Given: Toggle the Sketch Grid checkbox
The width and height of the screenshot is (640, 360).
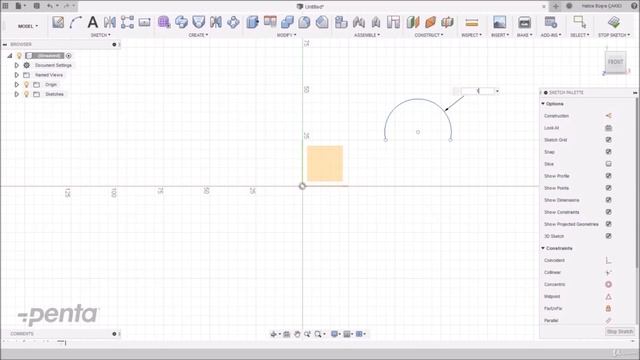Looking at the screenshot, I should coord(608,140).
